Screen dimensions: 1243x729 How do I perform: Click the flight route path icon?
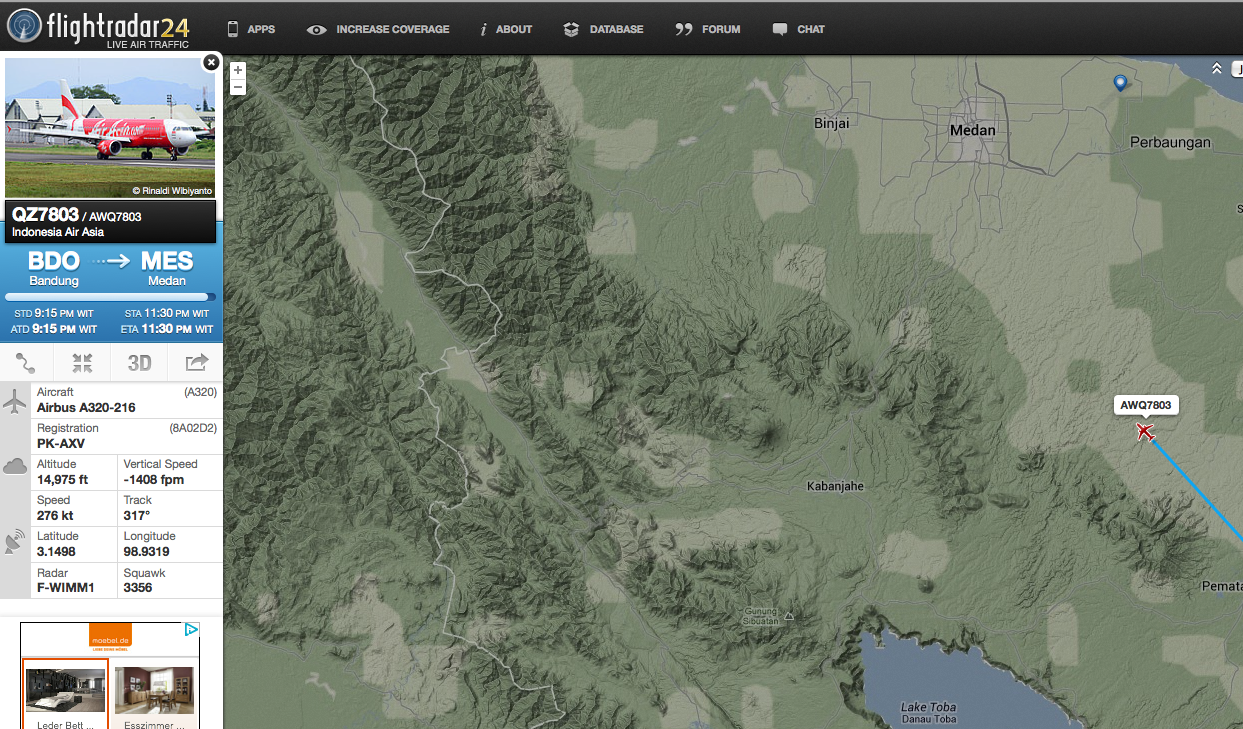pyautogui.click(x=26, y=362)
